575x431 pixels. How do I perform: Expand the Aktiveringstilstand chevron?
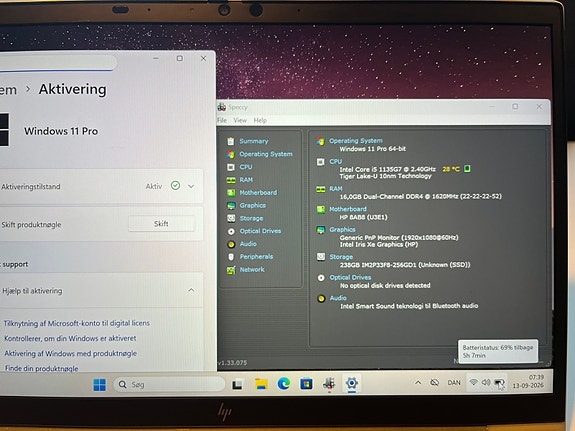tap(191, 186)
